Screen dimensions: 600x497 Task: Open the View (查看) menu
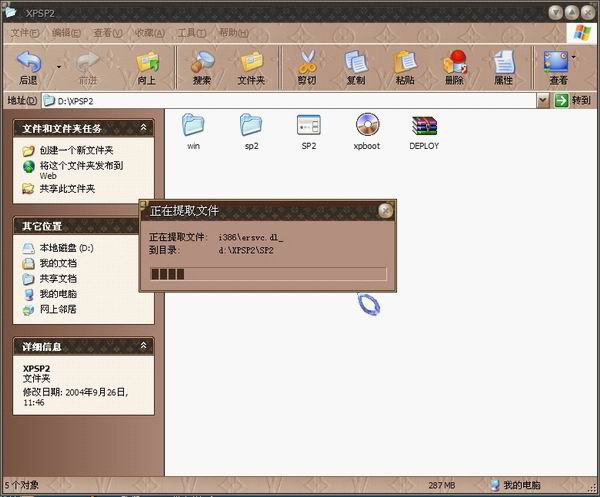click(x=108, y=33)
